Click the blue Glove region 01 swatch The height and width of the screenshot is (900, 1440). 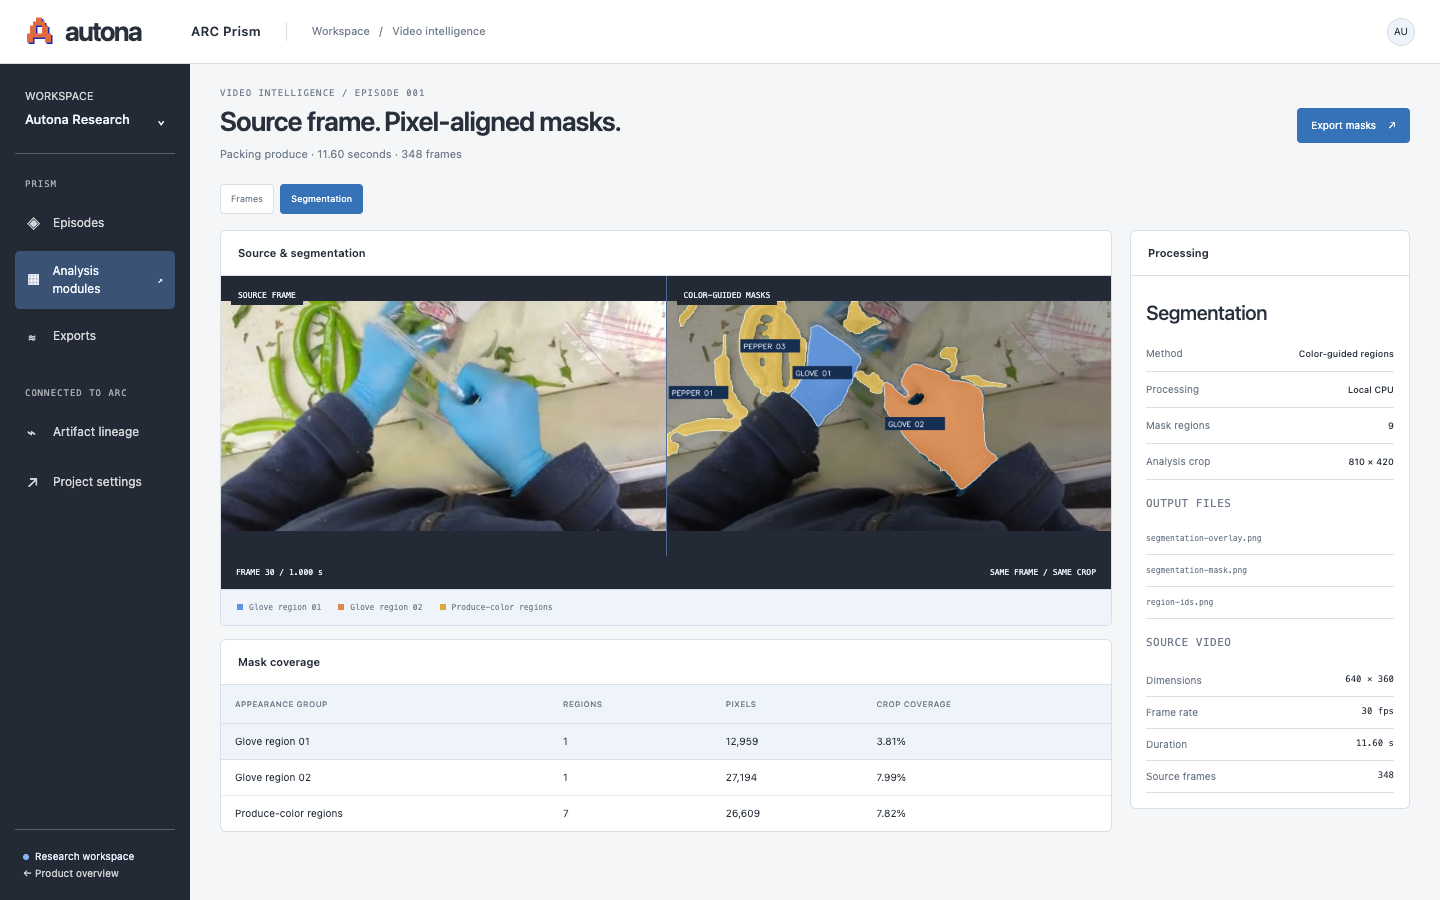(x=240, y=607)
